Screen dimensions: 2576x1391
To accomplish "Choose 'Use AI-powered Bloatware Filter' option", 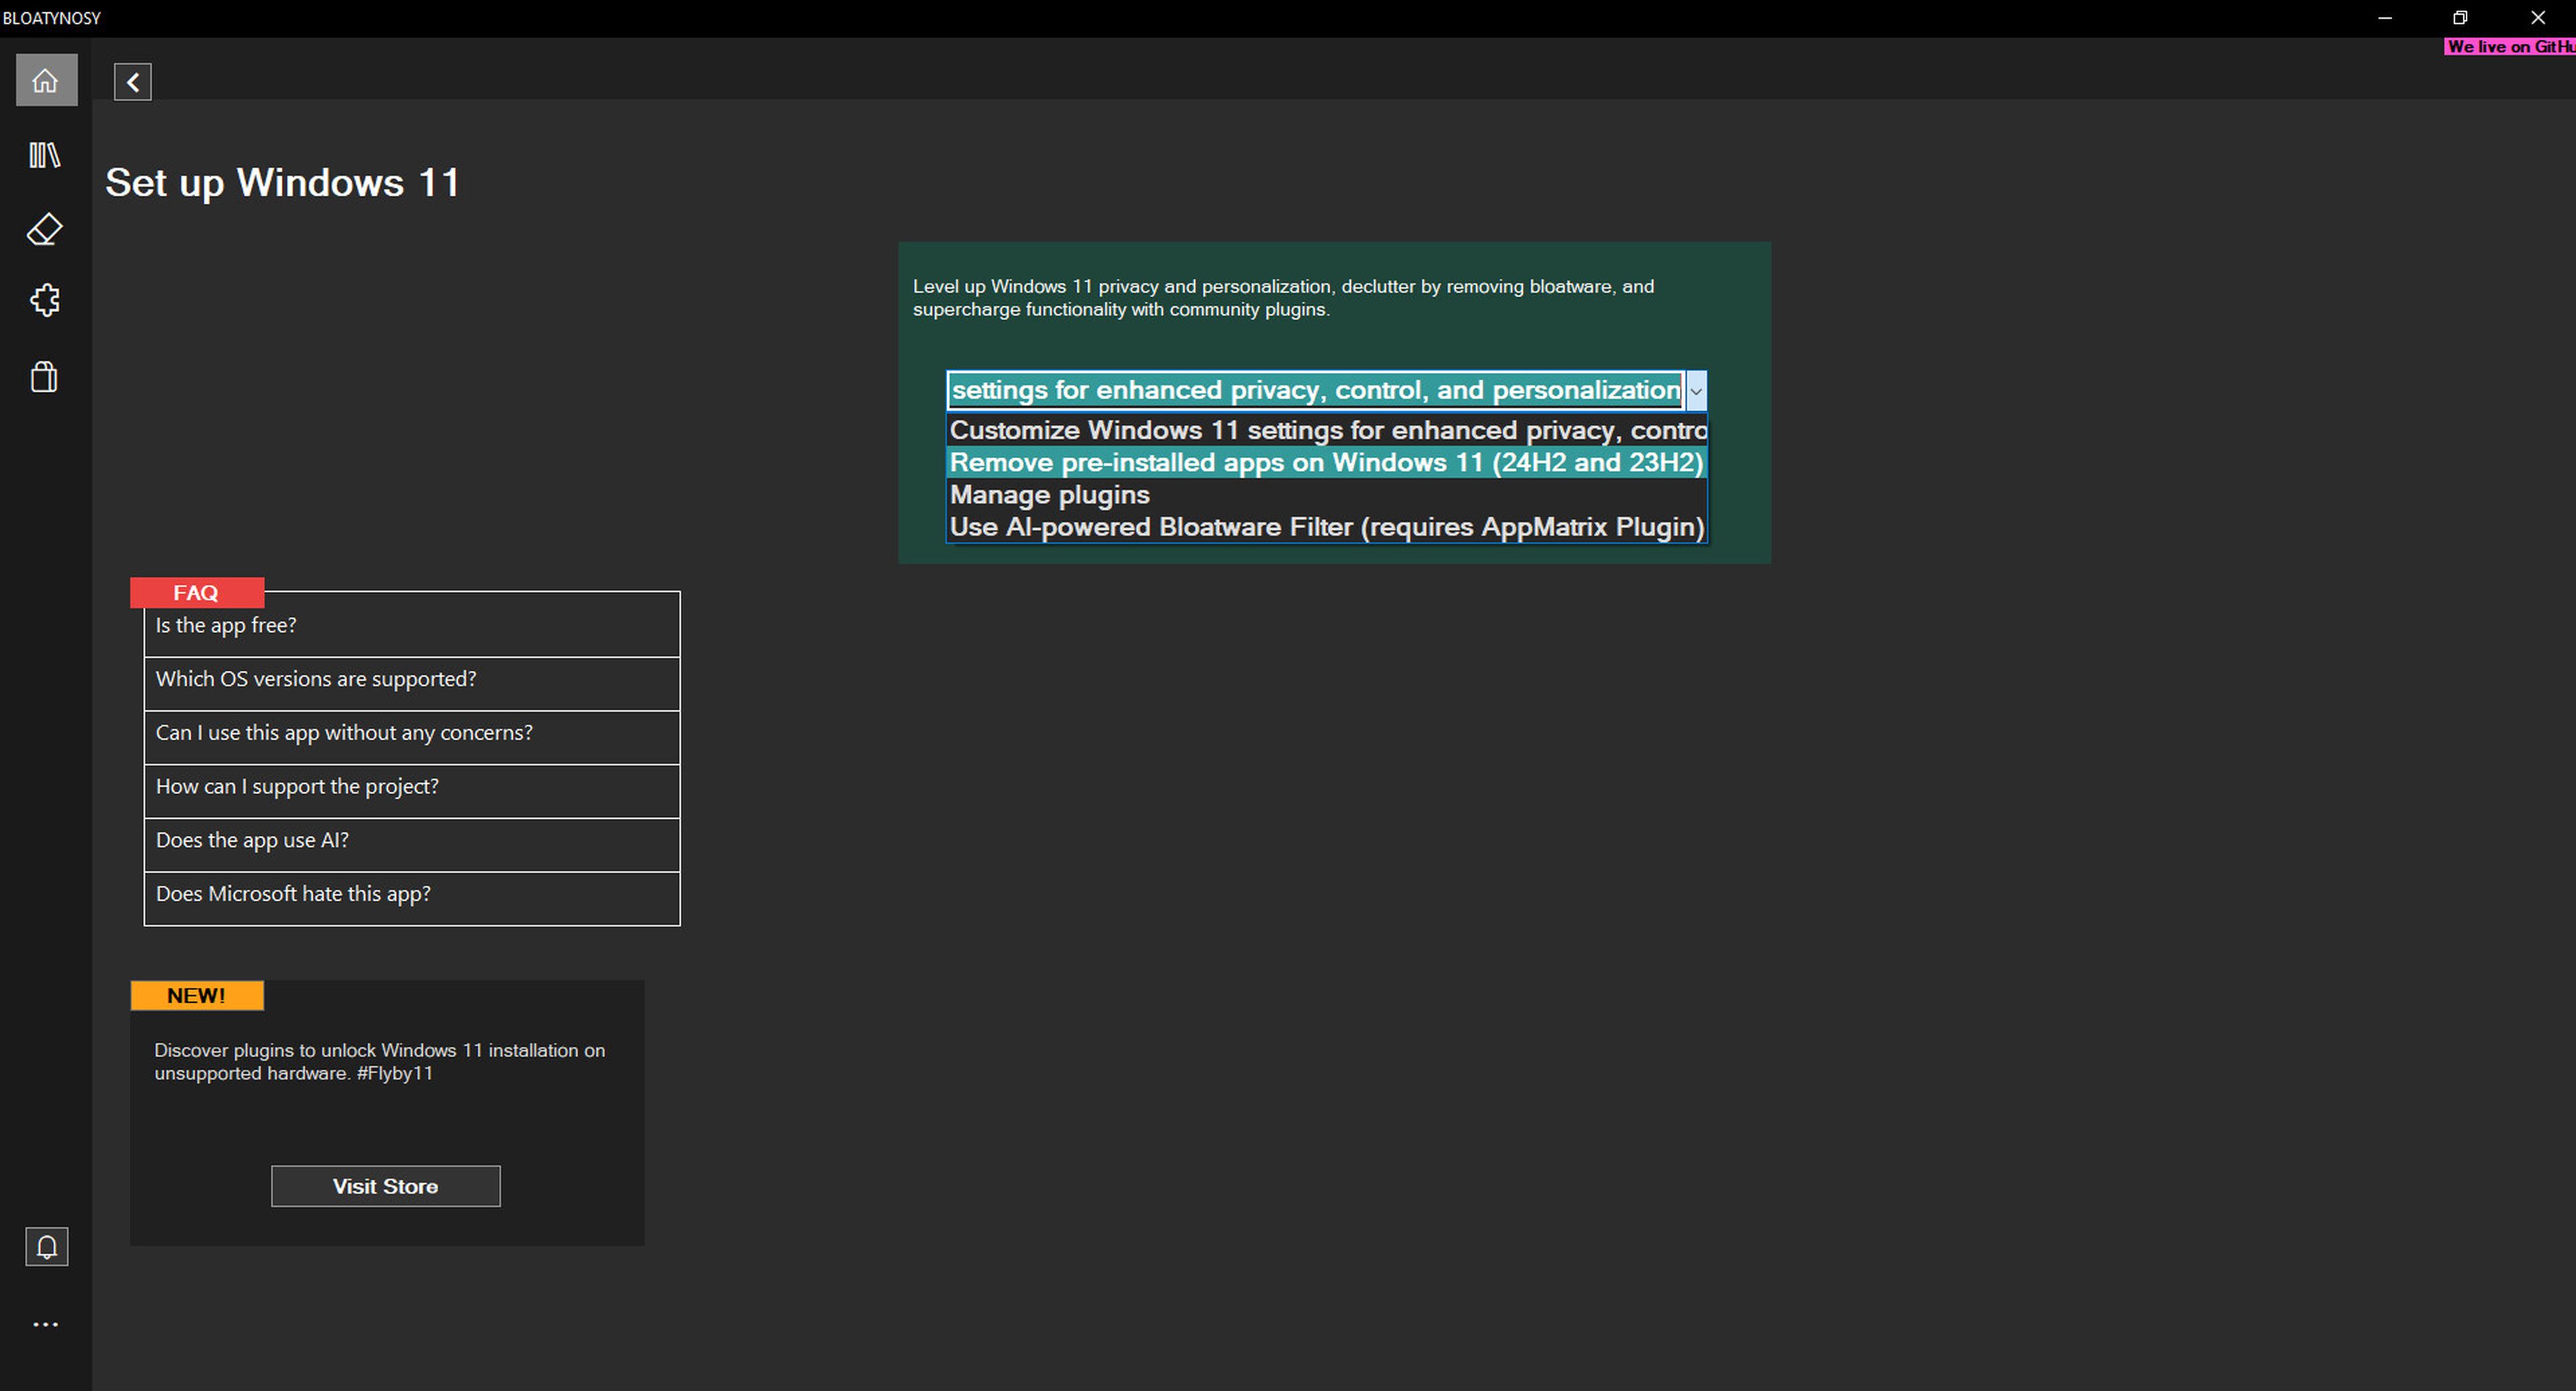I will pyautogui.click(x=1327, y=527).
